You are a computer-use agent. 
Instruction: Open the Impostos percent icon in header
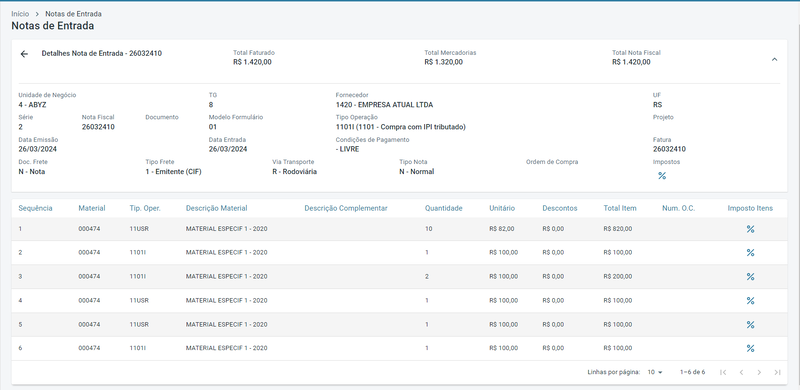coord(662,176)
